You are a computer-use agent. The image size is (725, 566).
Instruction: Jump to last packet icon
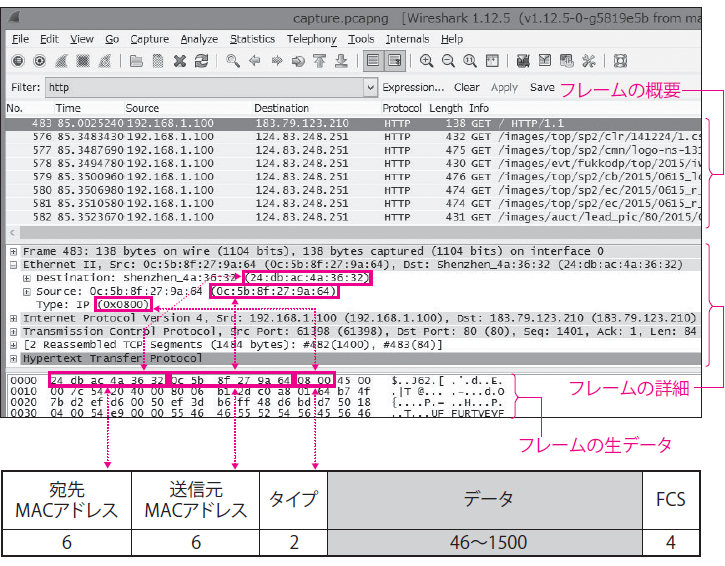pyautogui.click(x=341, y=61)
